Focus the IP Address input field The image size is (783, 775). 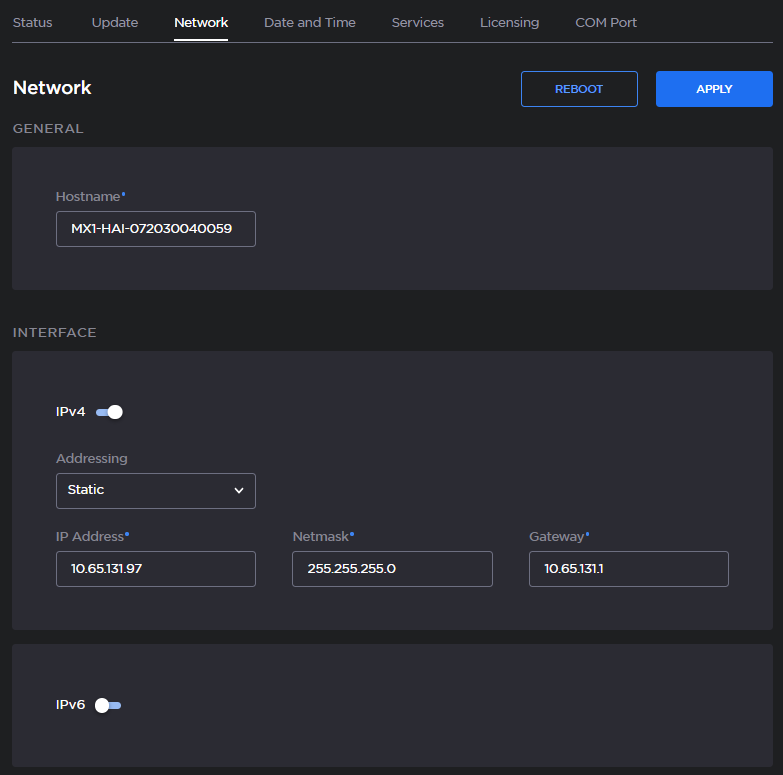coord(155,569)
